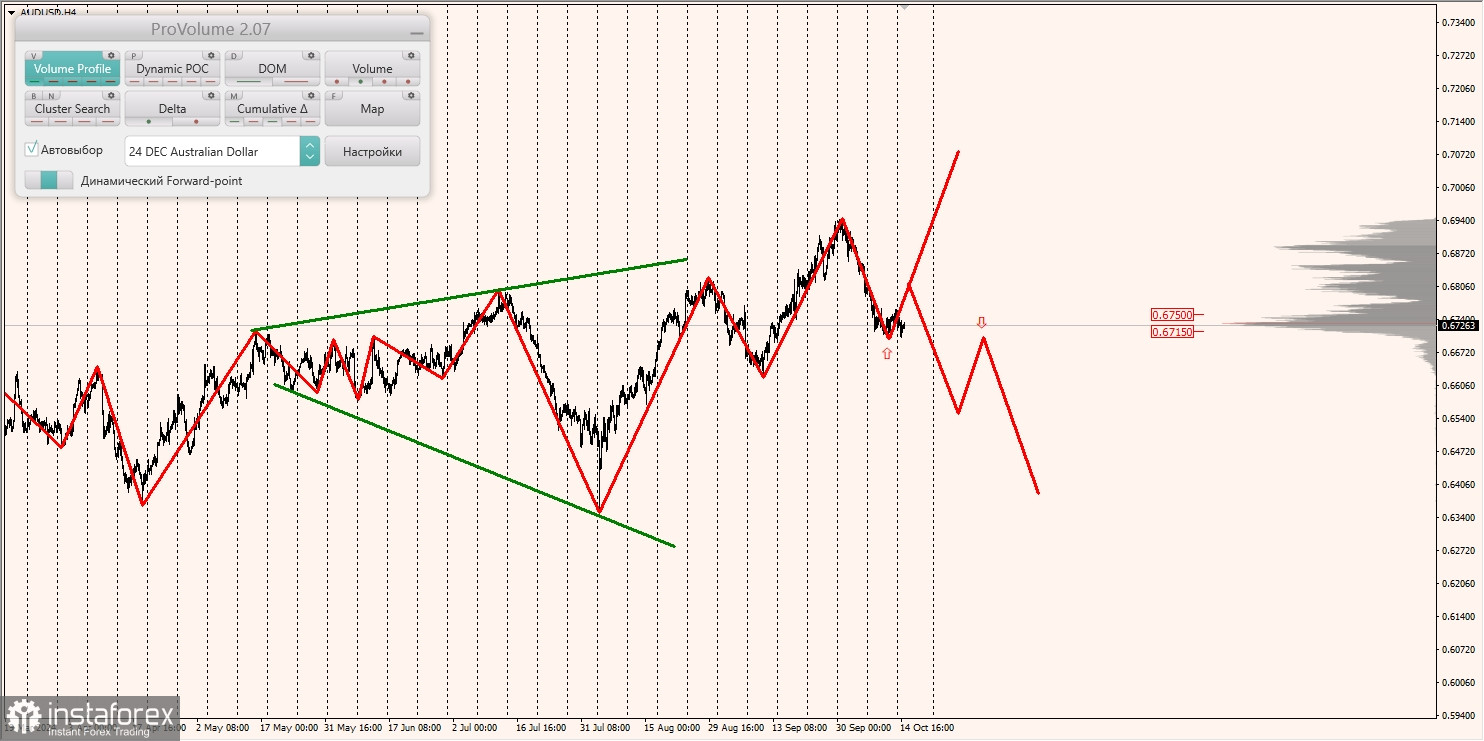Click the 0.69400 price axis label
Image resolution: width=1484 pixels, height=741 pixels.
[x=1459, y=221]
